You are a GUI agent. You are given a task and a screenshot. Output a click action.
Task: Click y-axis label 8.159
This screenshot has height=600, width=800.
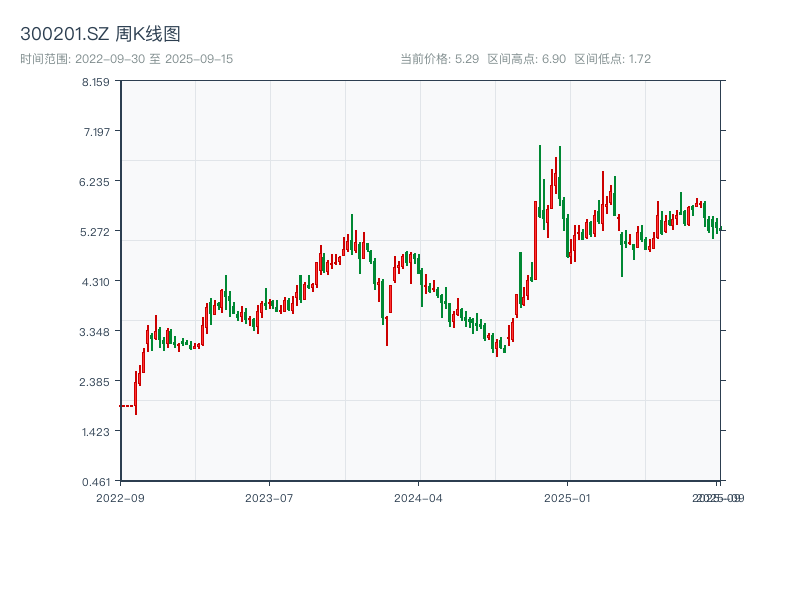tap(95, 82)
